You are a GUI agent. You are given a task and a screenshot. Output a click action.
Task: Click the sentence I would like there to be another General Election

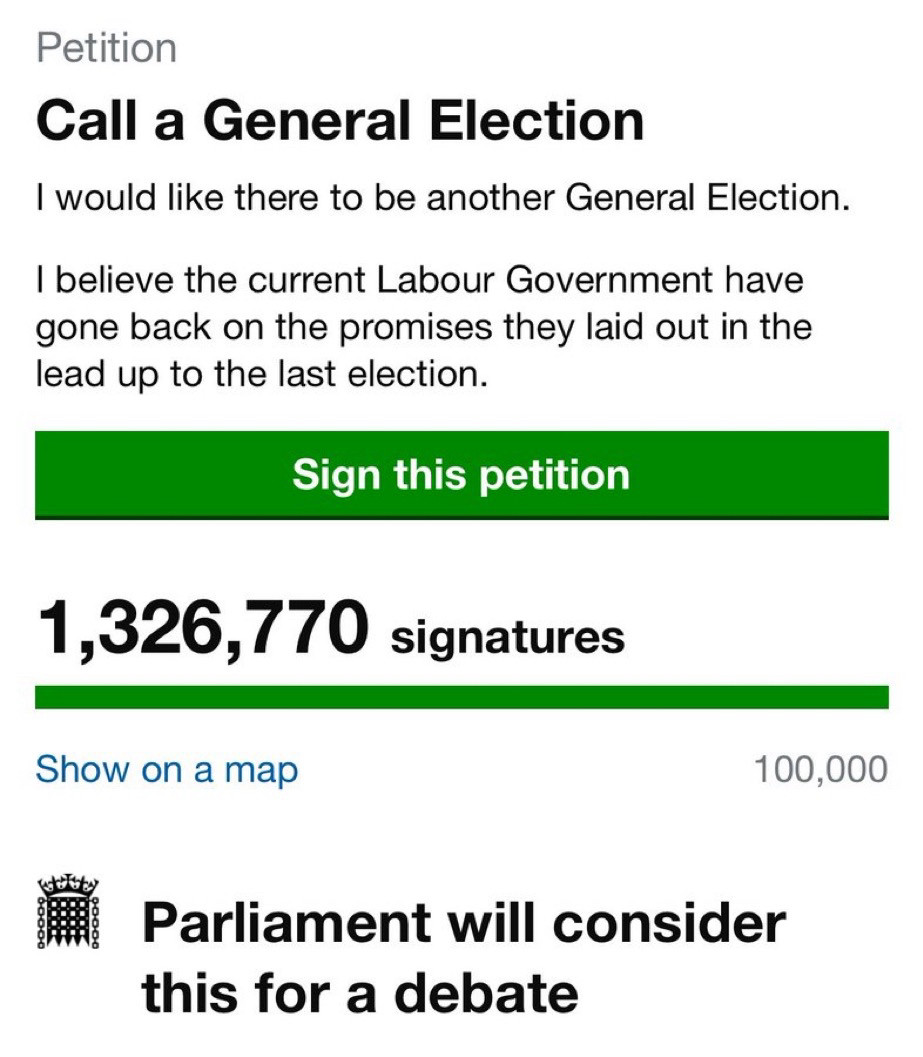pyautogui.click(x=443, y=198)
